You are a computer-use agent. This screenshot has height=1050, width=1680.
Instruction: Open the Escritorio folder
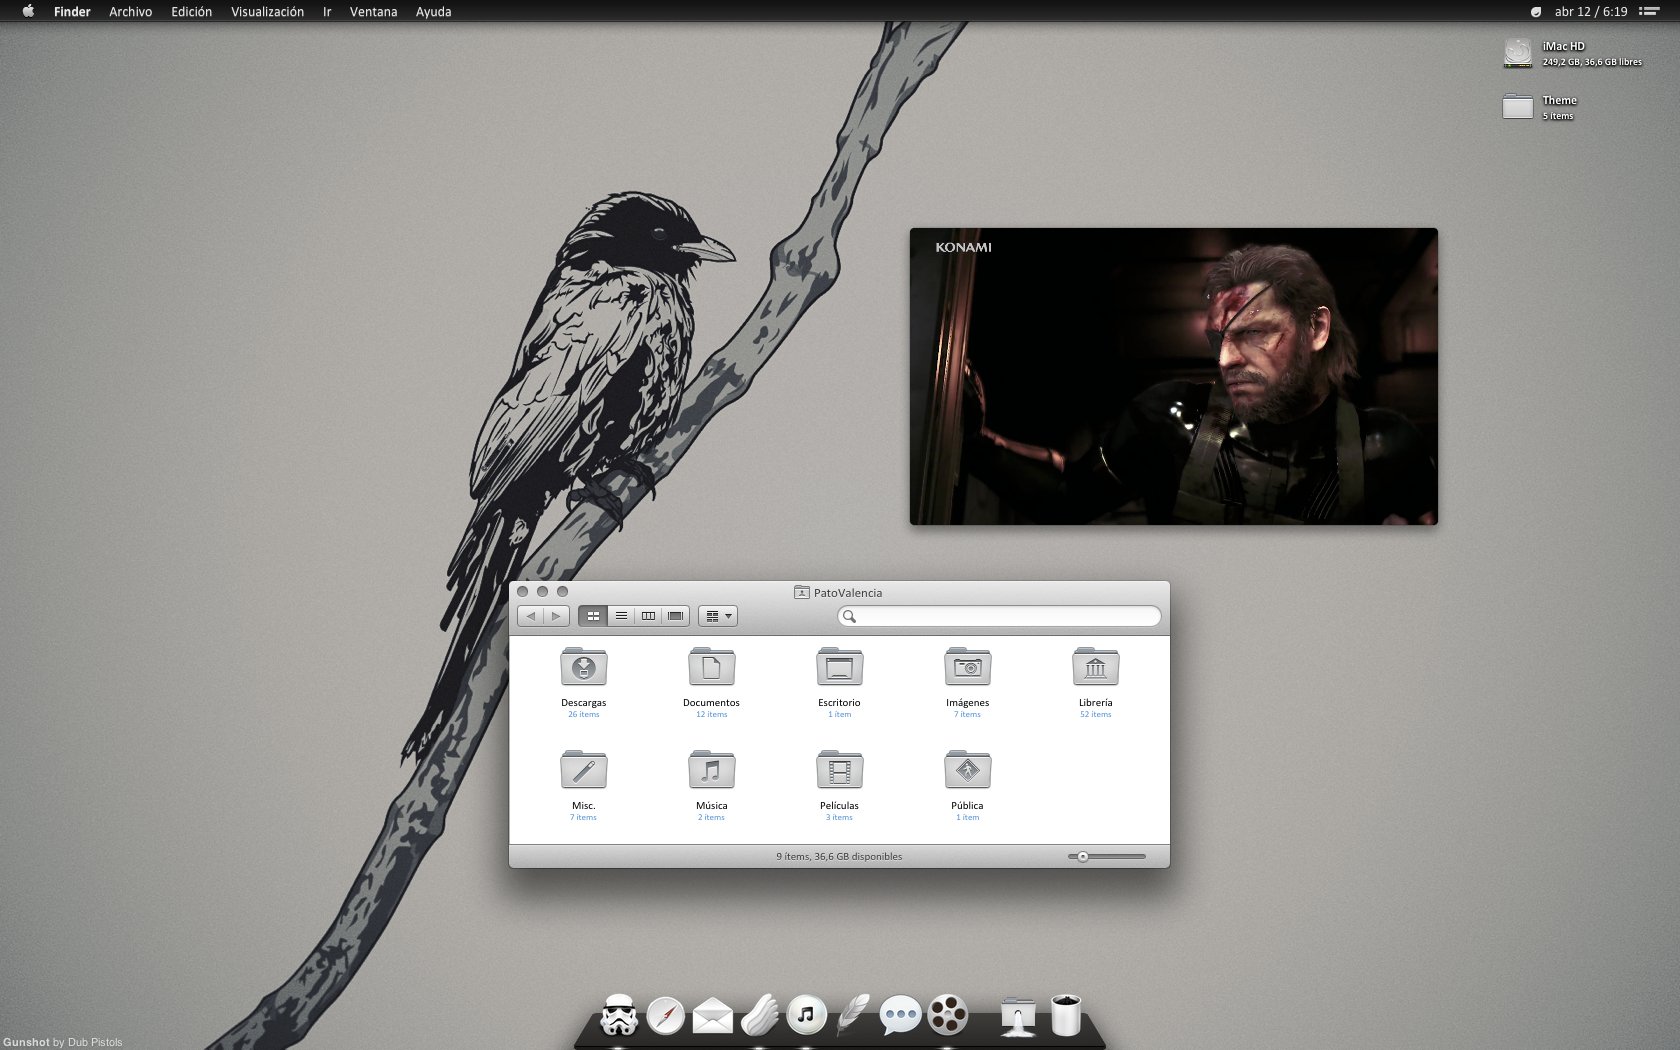tap(840, 667)
